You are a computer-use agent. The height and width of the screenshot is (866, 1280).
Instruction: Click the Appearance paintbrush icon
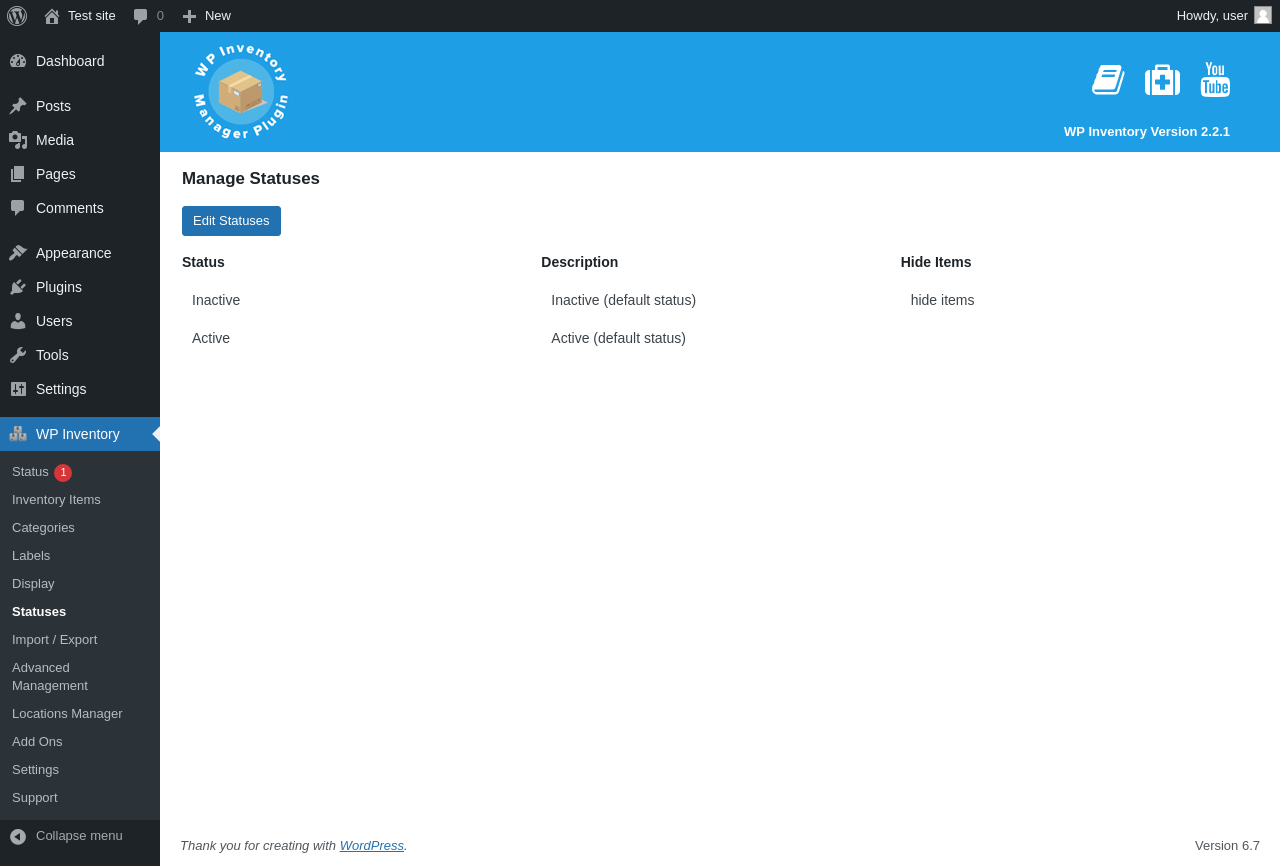(x=18, y=253)
